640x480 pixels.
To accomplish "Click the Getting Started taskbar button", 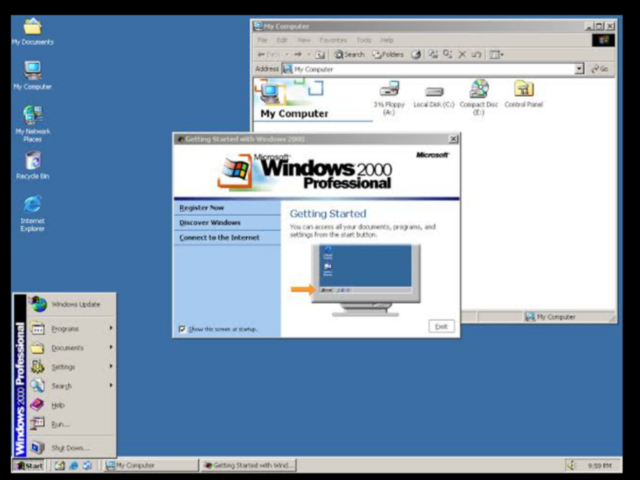I will click(x=249, y=465).
